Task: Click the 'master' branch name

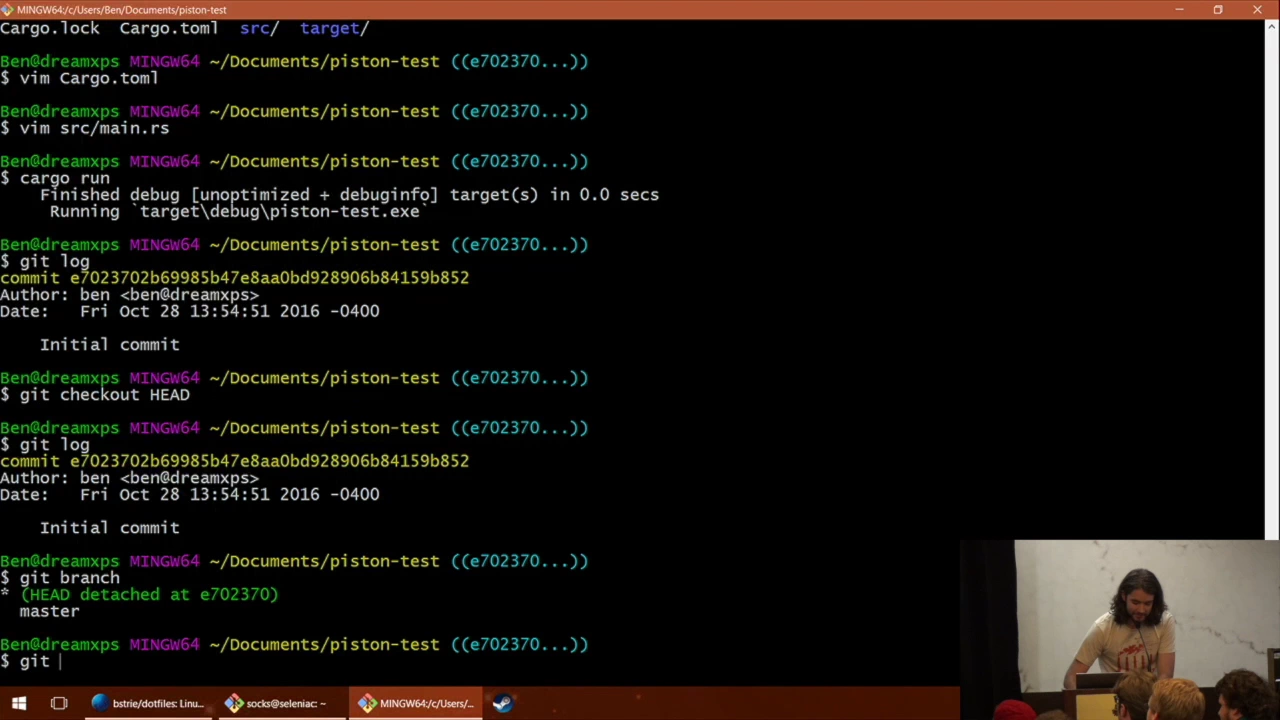Action: 49,611
